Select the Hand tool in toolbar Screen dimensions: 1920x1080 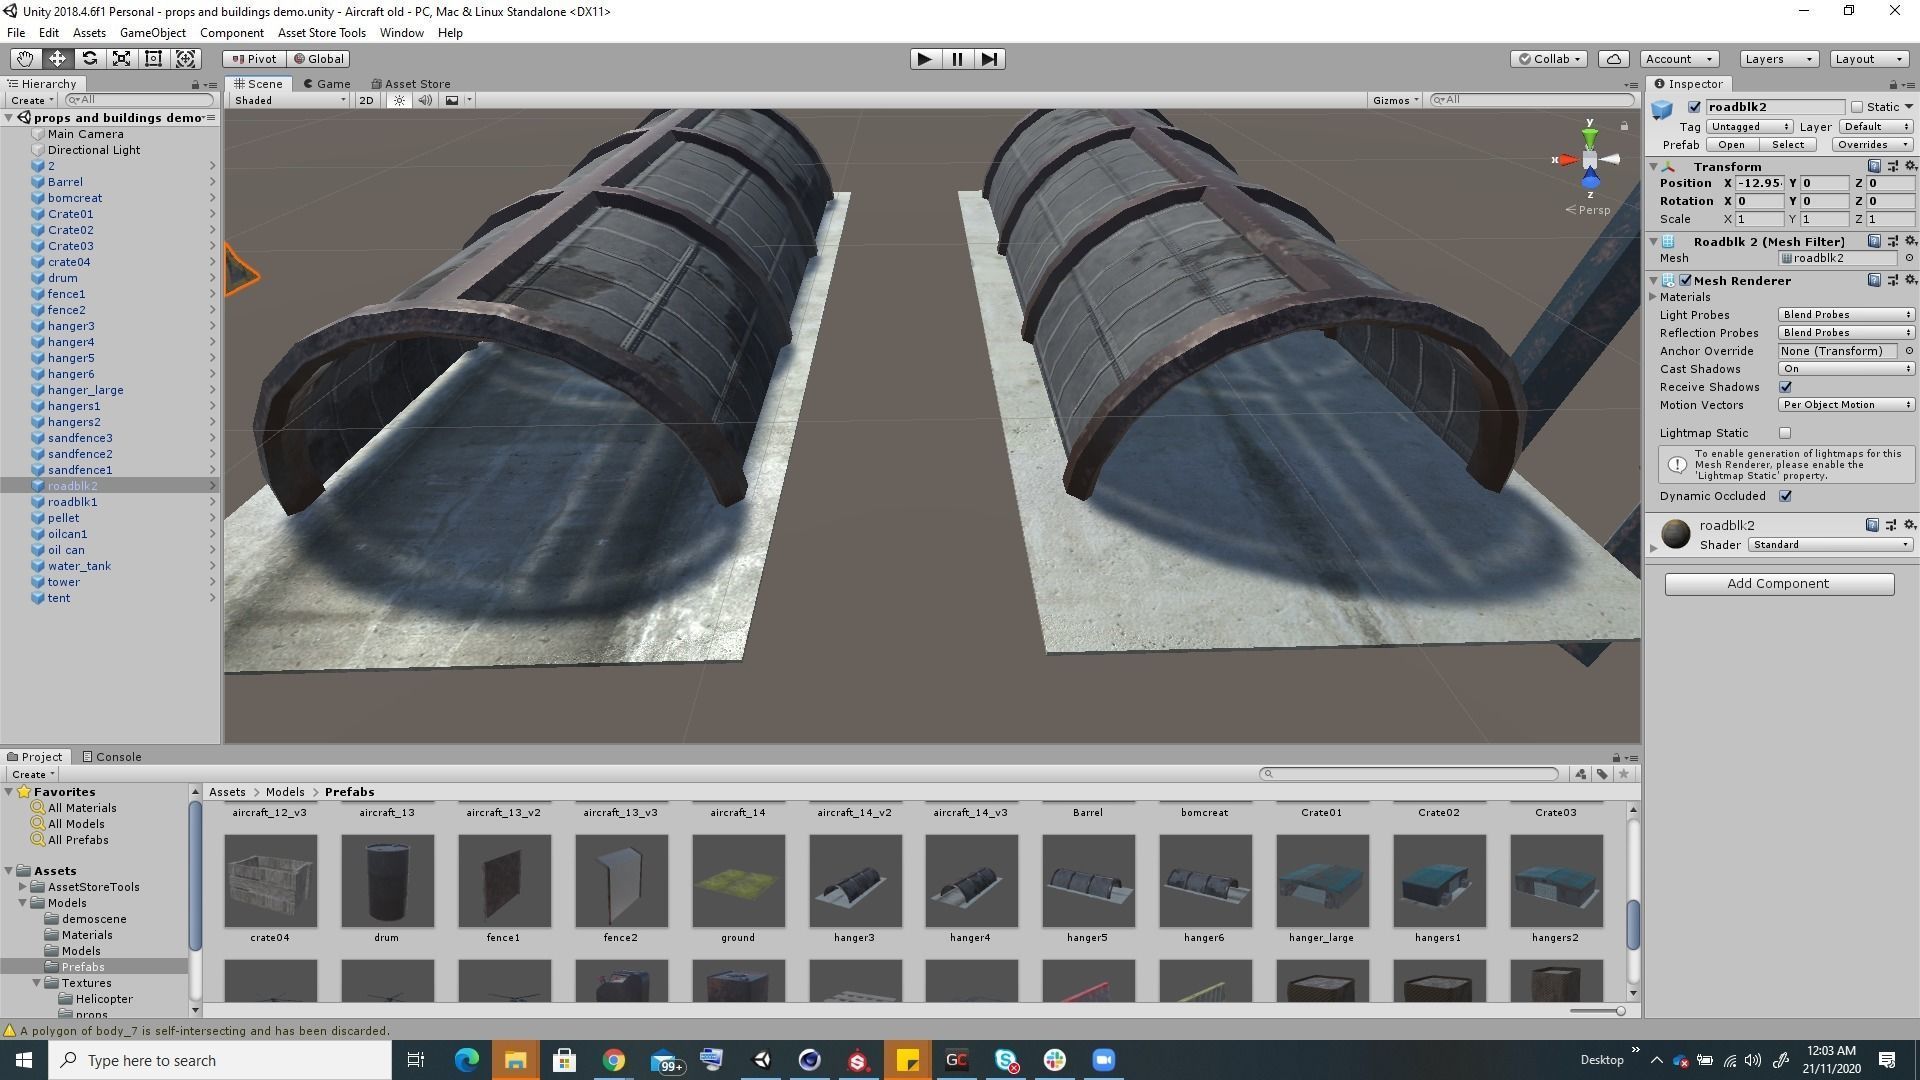coord(25,59)
